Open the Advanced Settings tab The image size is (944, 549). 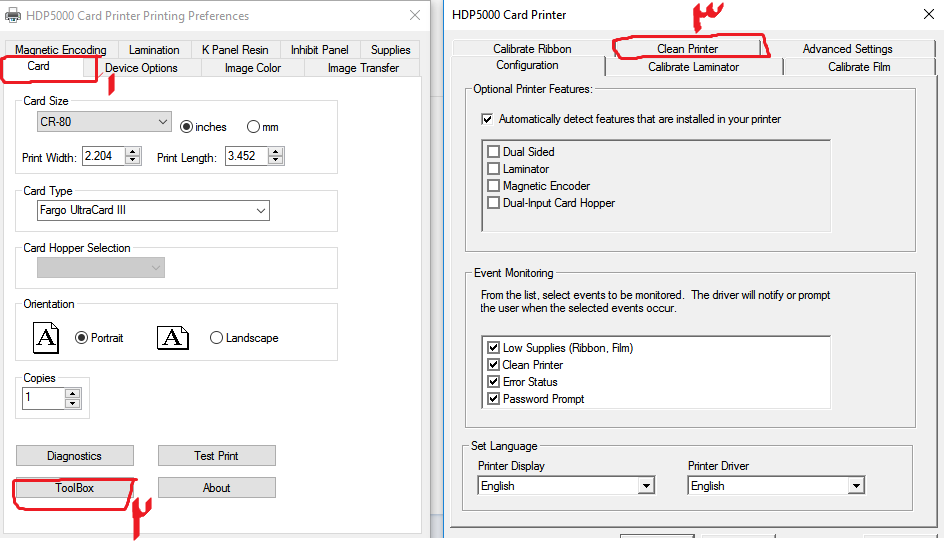[x=848, y=49]
